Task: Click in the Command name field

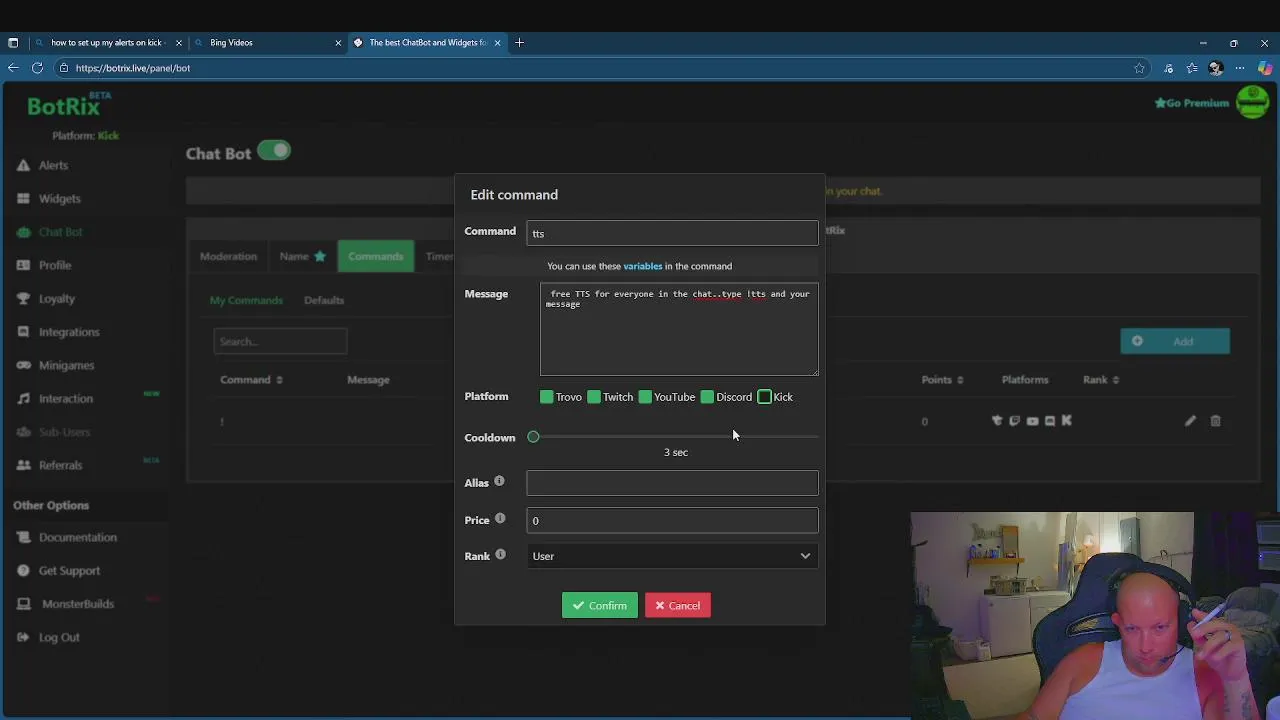Action: [672, 233]
